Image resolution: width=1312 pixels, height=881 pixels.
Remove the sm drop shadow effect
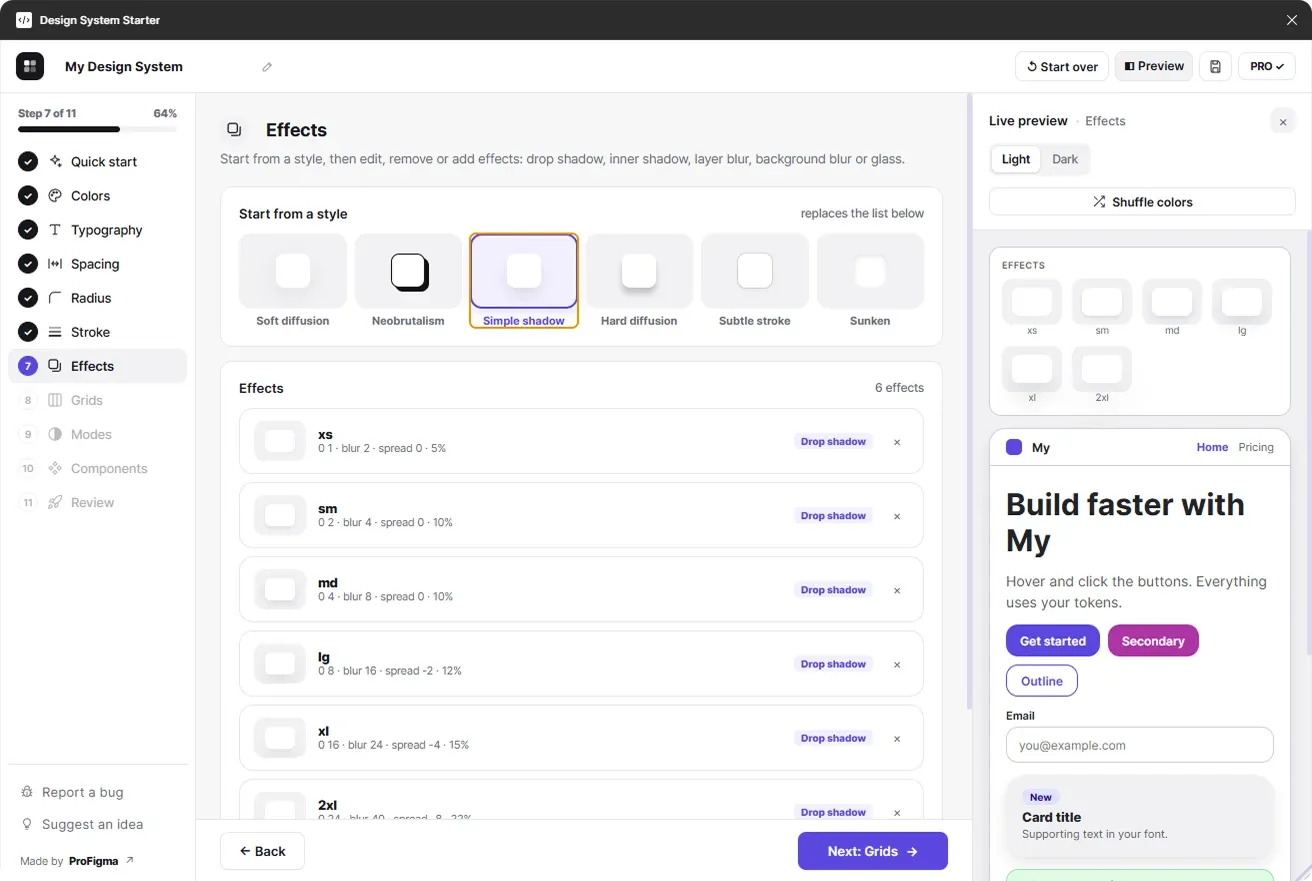pos(897,516)
